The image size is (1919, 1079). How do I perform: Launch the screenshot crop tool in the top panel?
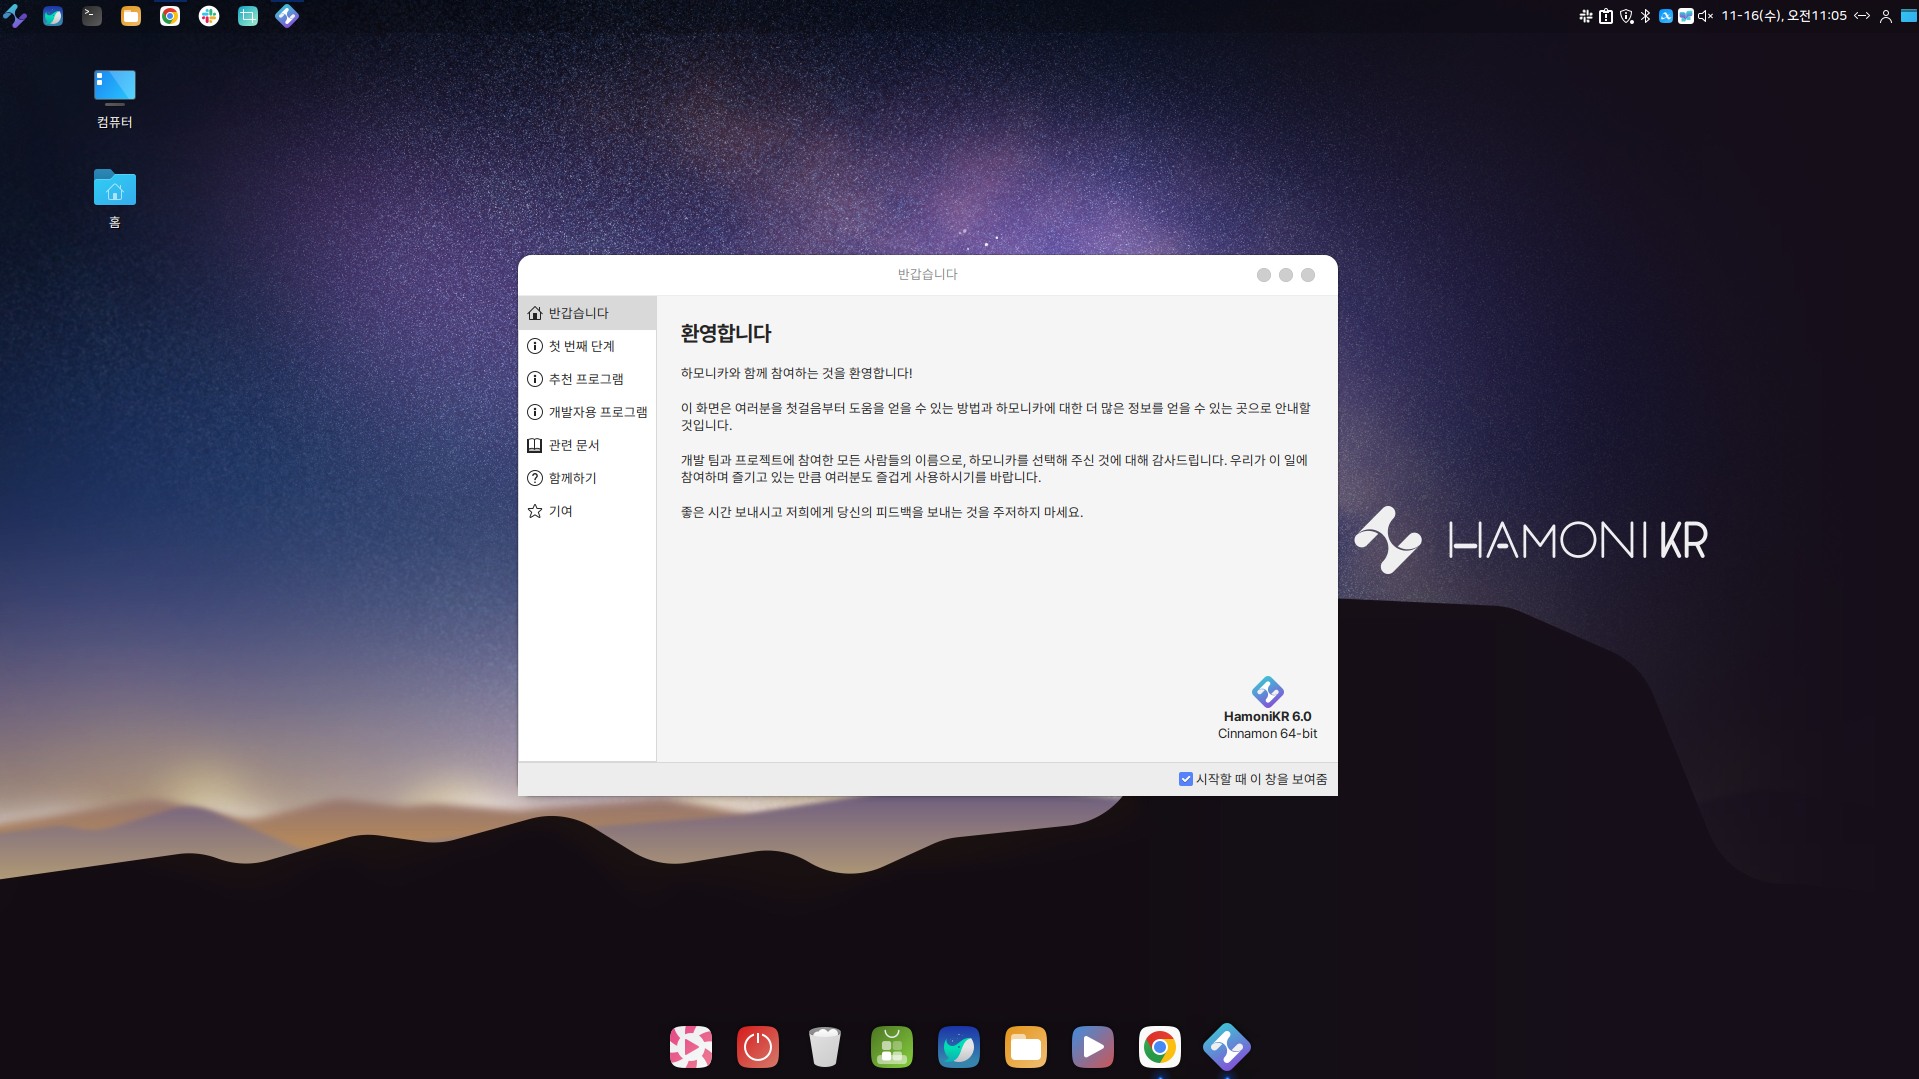(248, 16)
